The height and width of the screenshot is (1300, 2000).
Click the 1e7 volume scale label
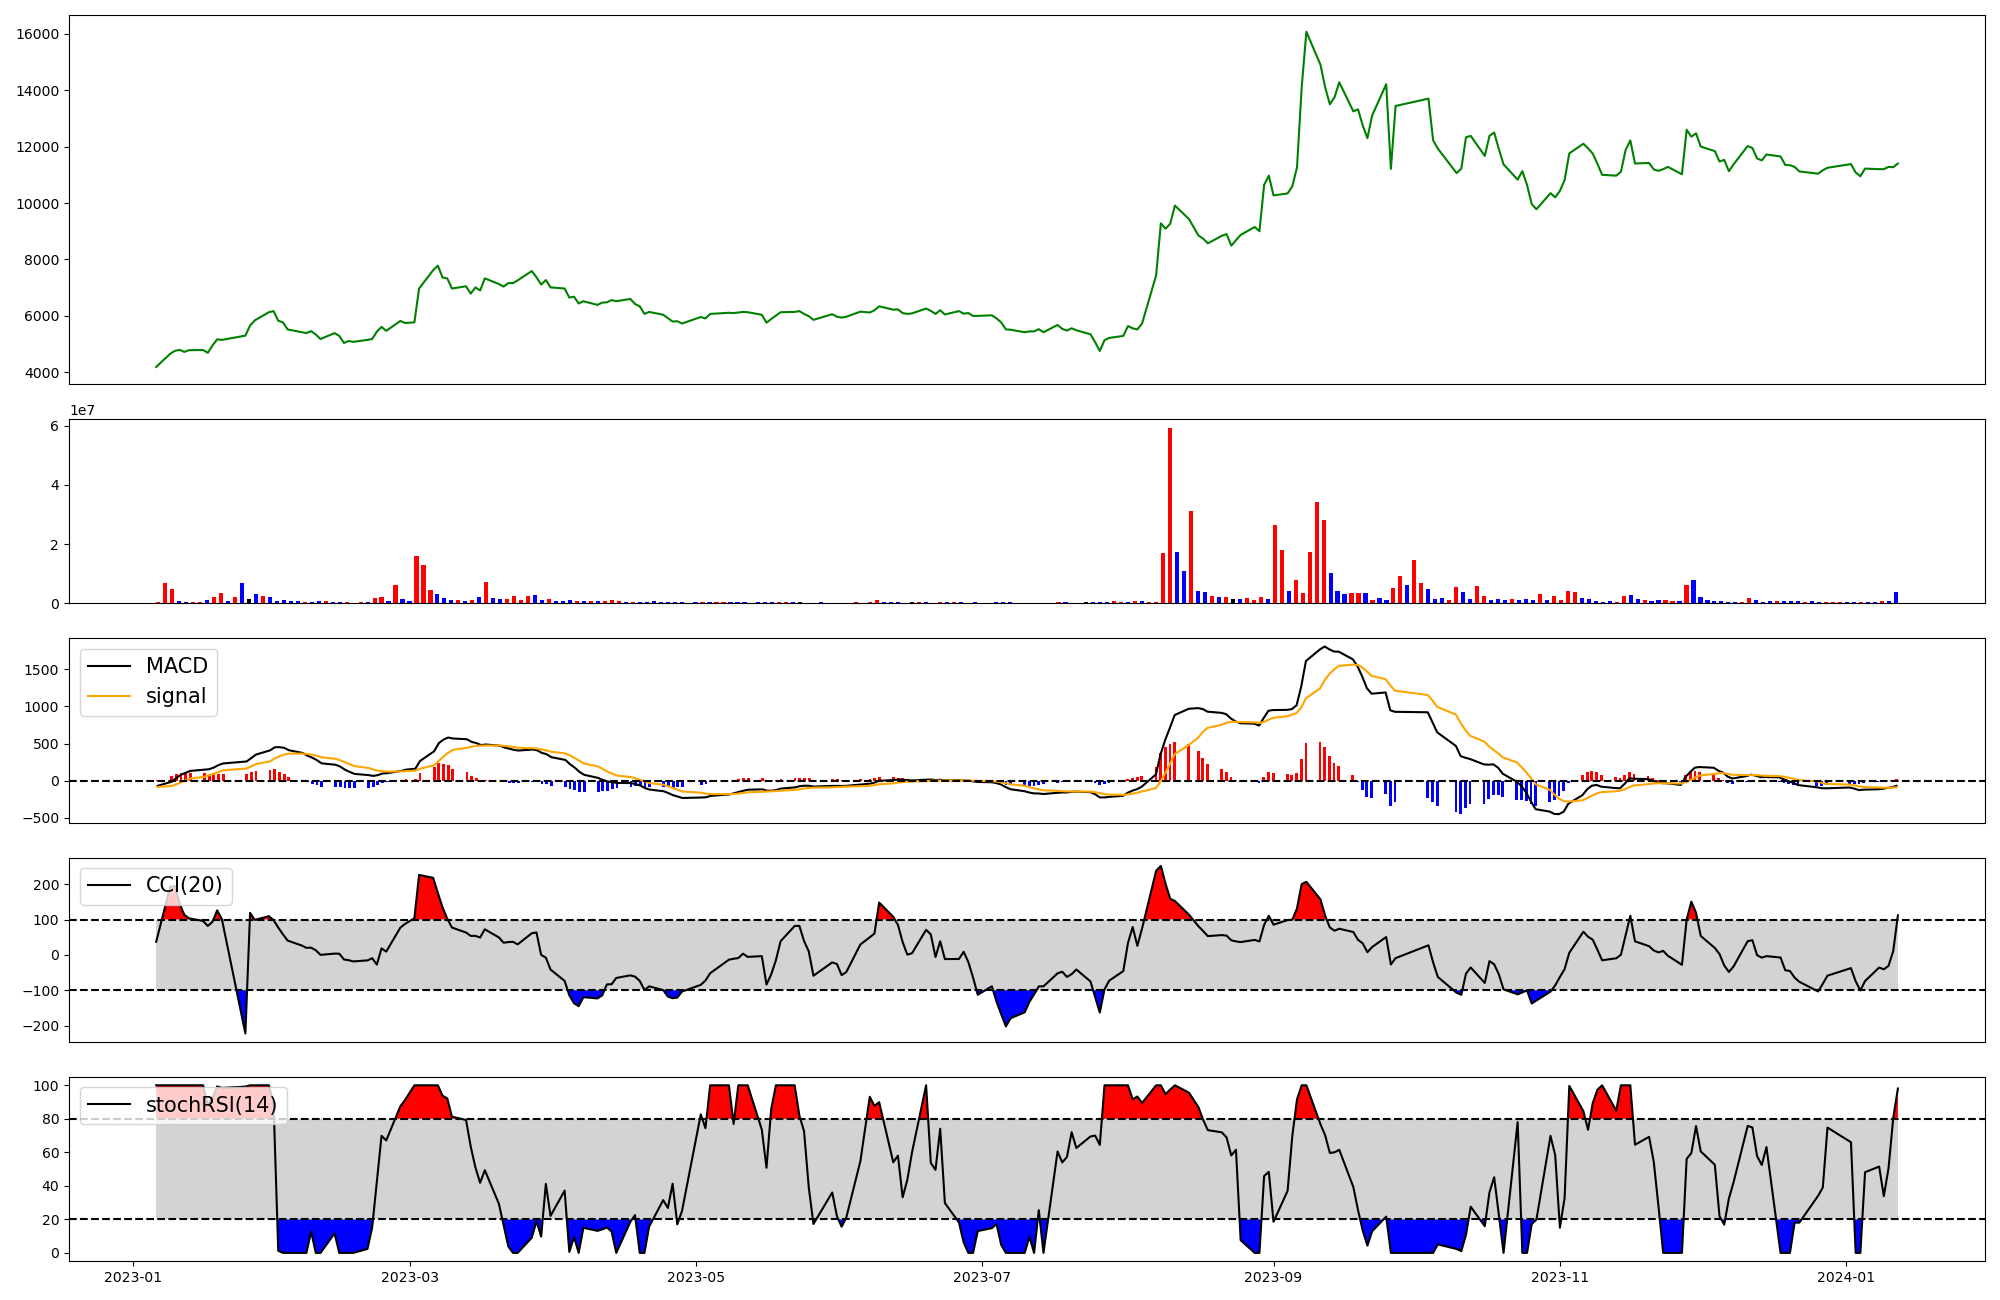(x=82, y=410)
